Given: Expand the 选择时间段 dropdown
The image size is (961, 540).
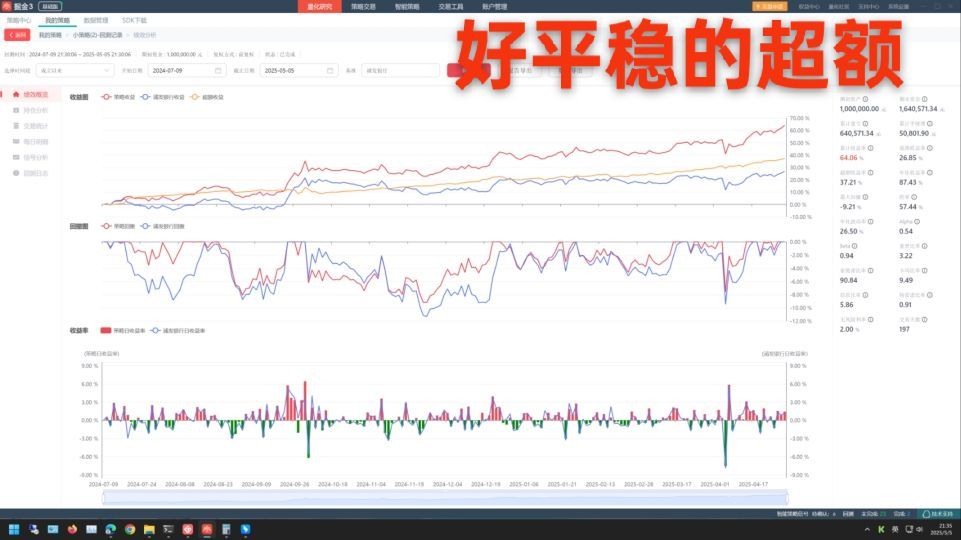Looking at the screenshot, I should click(x=75, y=71).
